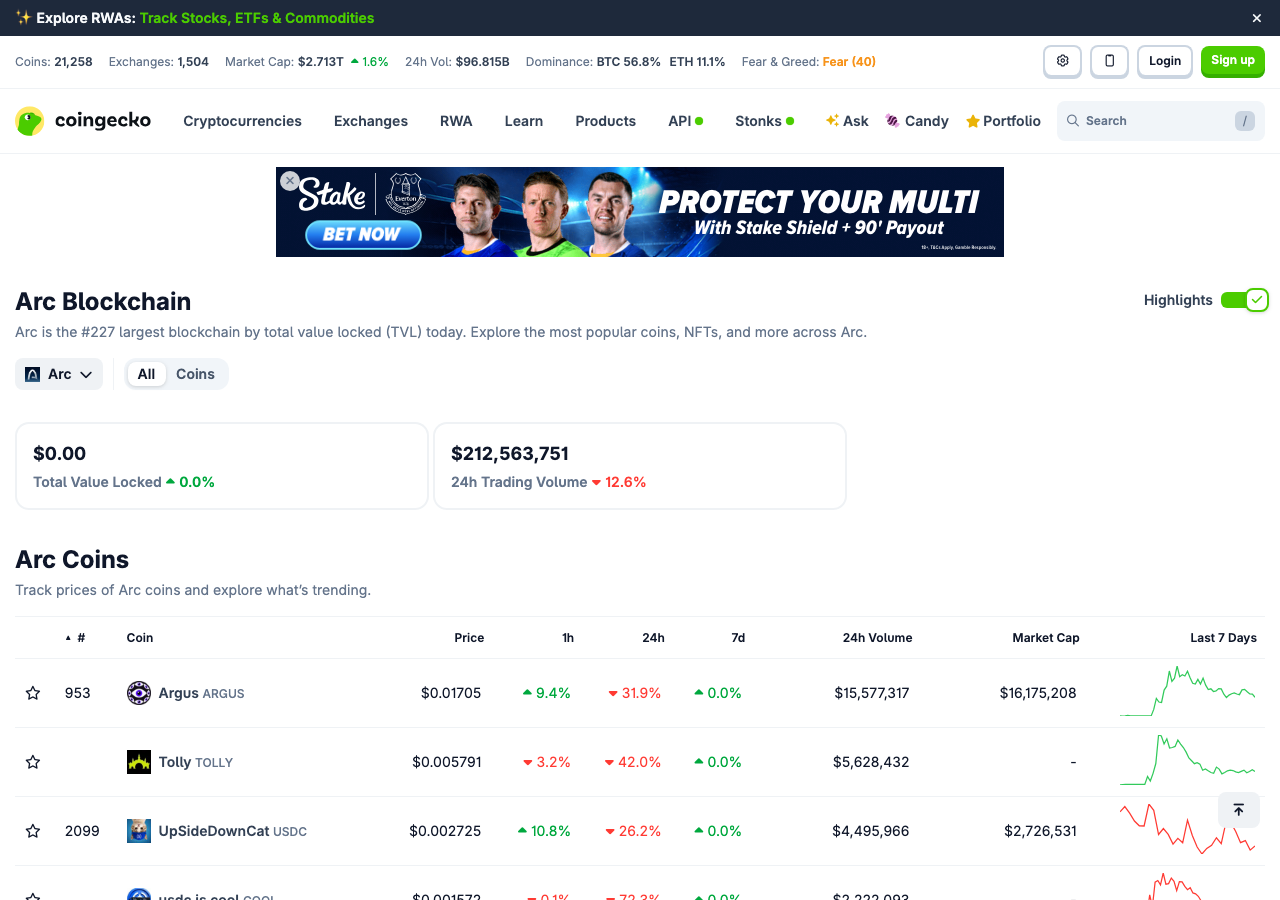Open Argus seven-day sparkline chart
The image size is (1280, 900).
click(x=1188, y=692)
